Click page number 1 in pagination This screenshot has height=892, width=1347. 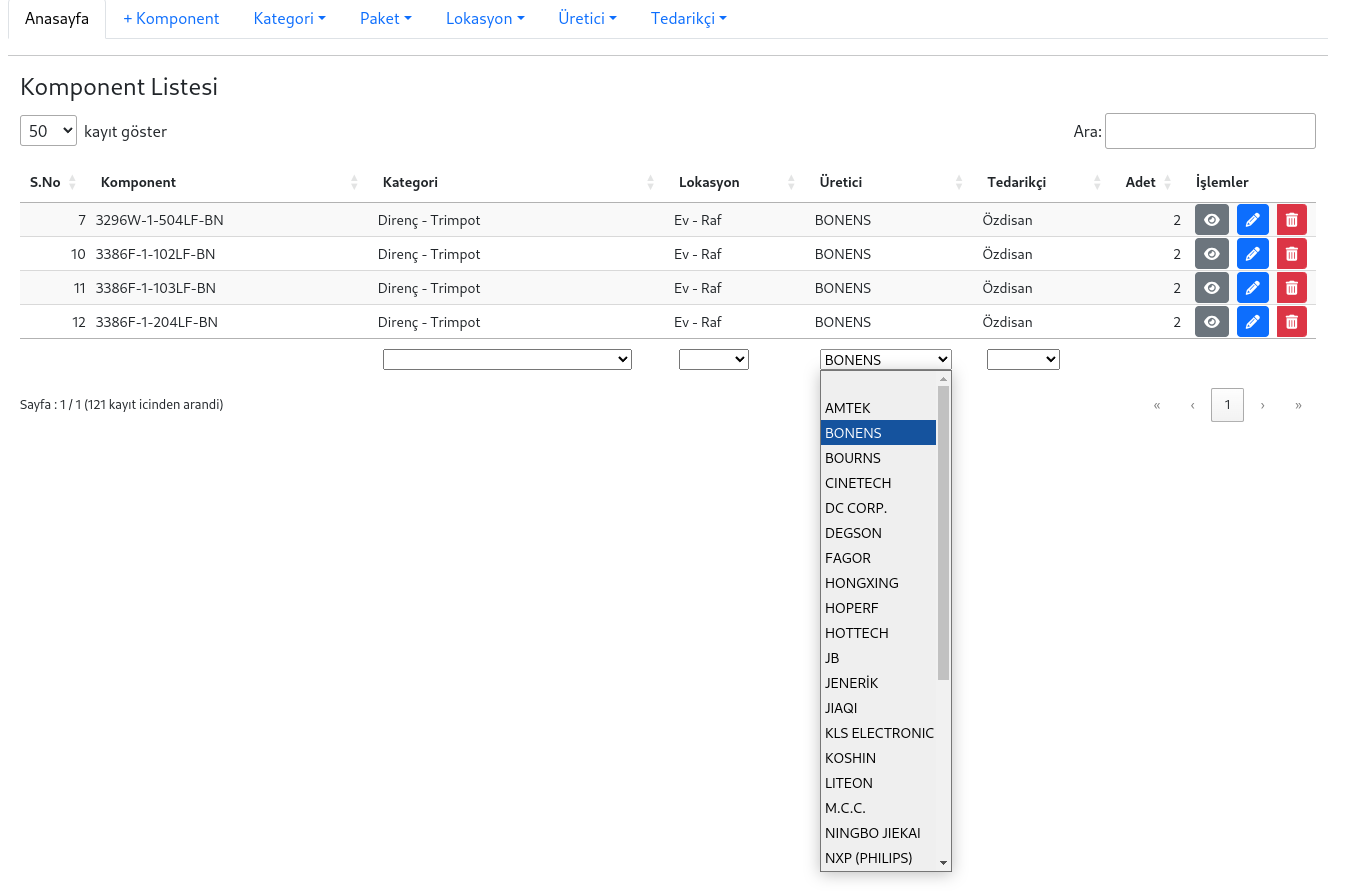click(1227, 405)
